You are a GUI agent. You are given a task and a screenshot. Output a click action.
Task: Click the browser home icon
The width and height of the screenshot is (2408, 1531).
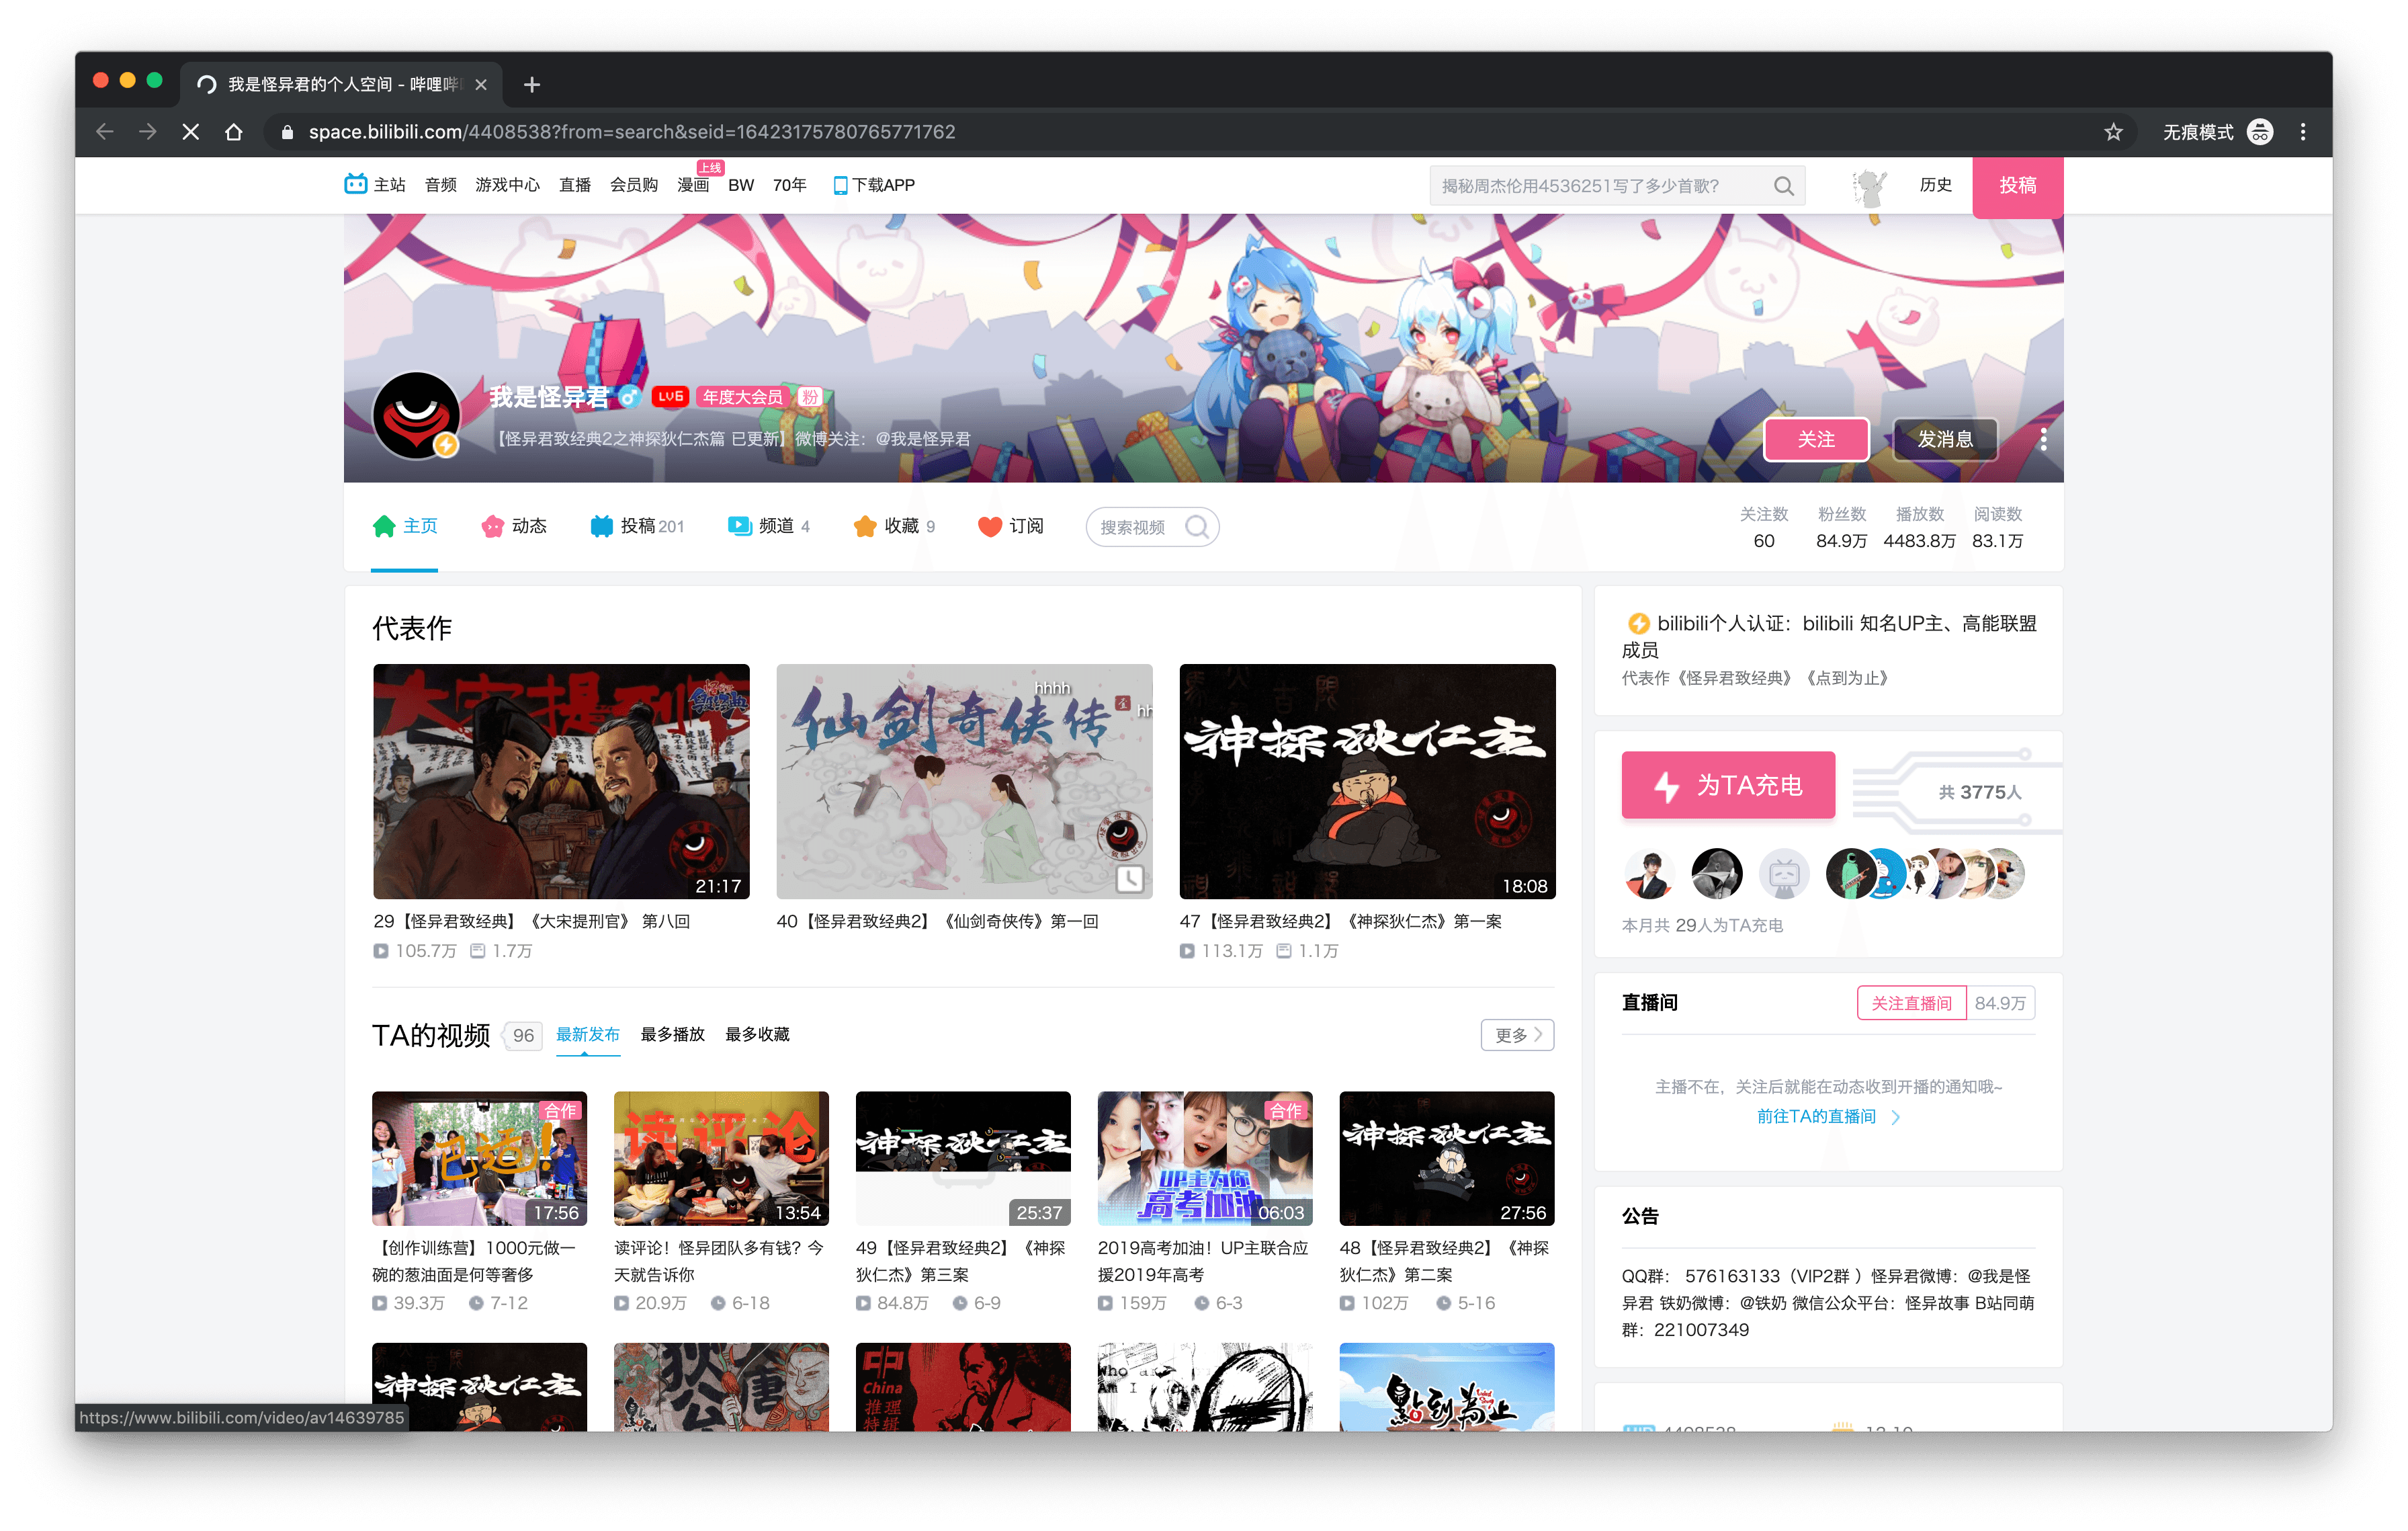click(x=234, y=132)
